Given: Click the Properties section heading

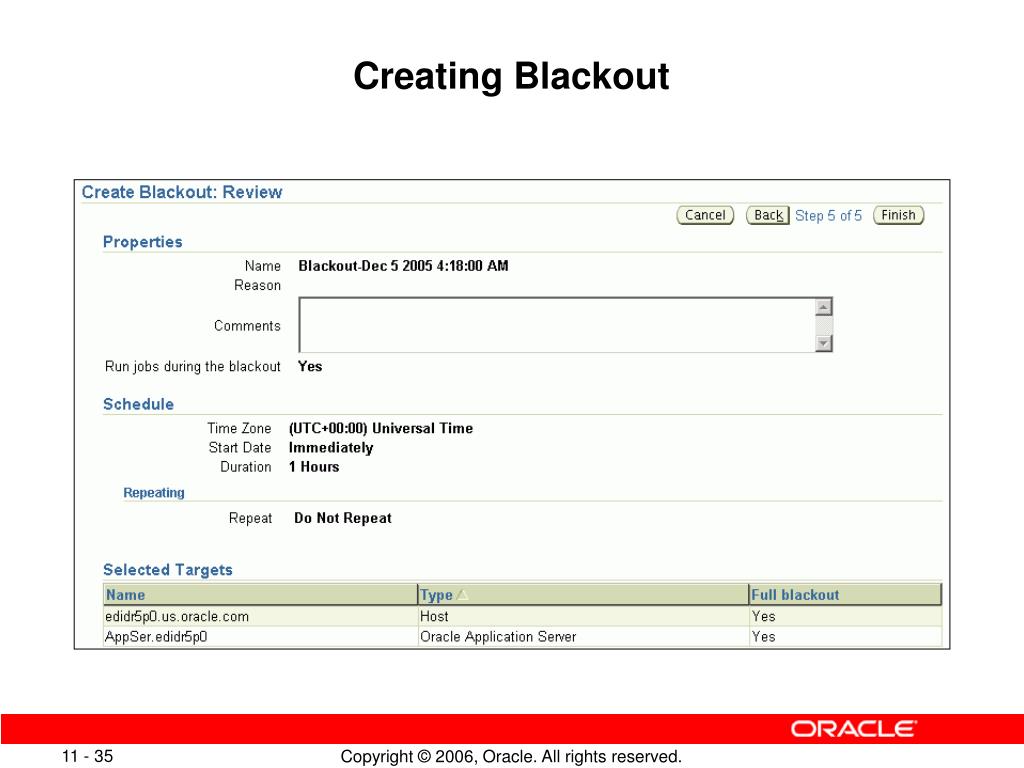Looking at the screenshot, I should click(143, 242).
